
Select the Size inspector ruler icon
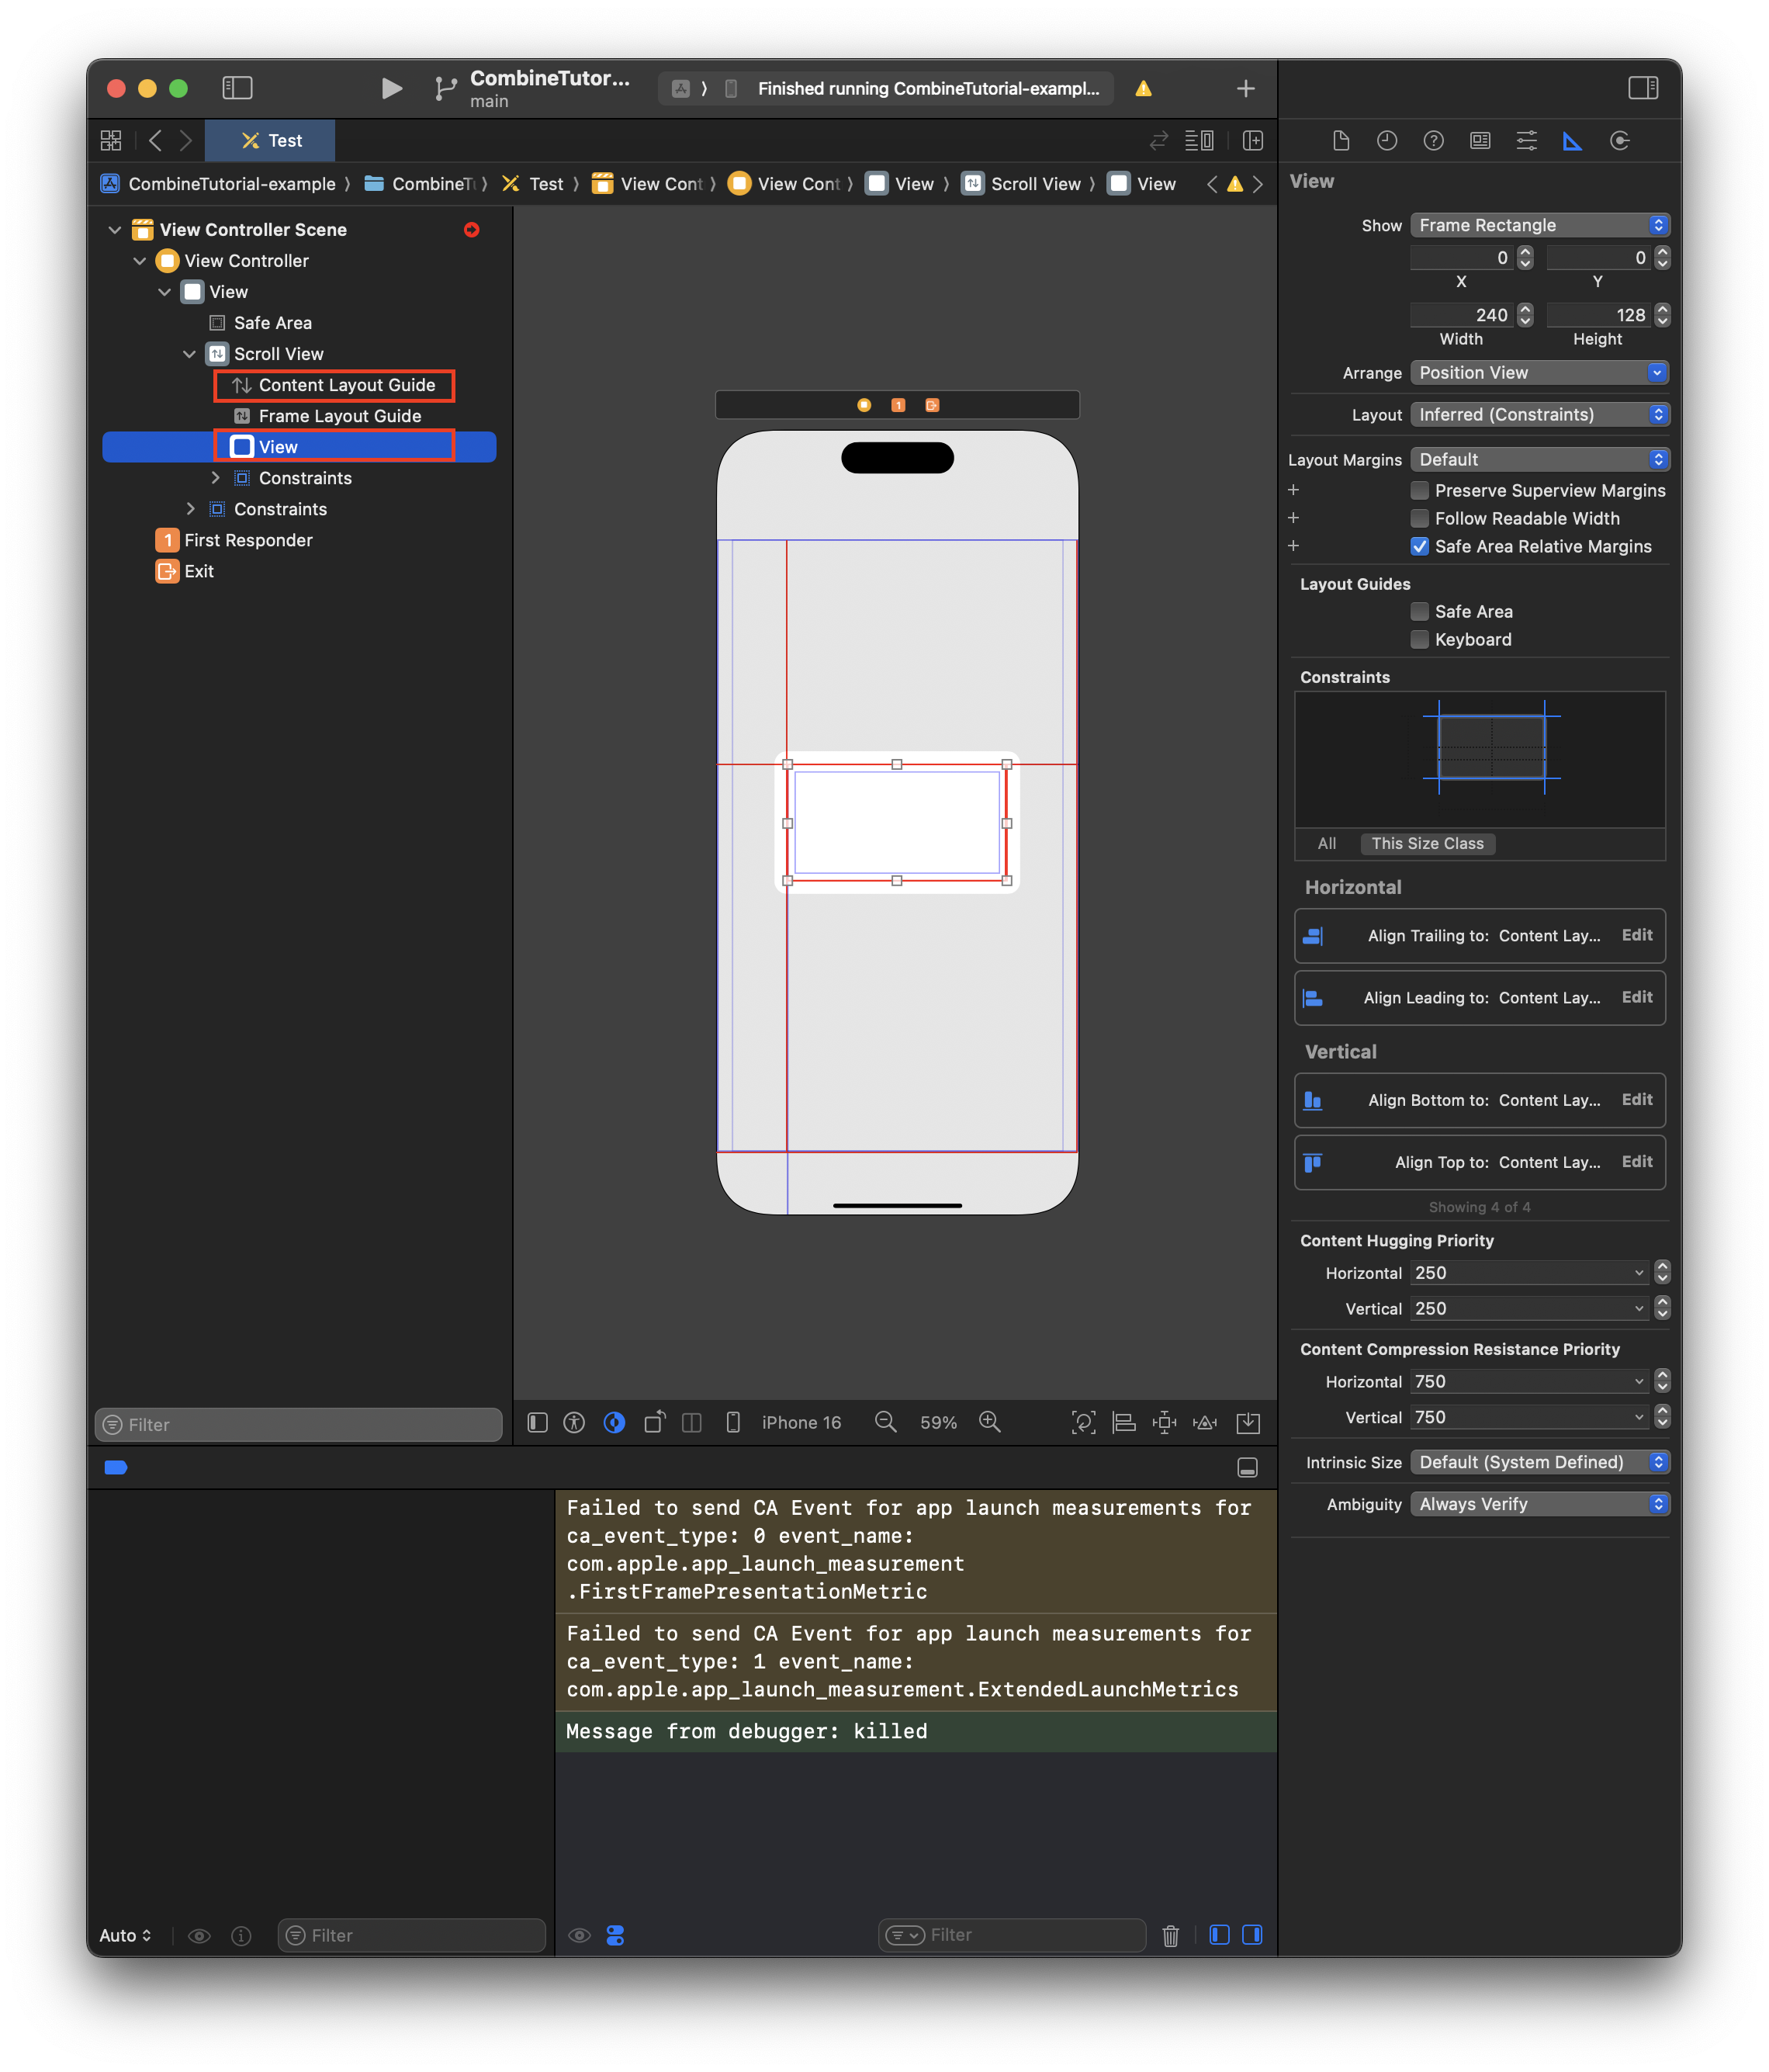point(1572,141)
